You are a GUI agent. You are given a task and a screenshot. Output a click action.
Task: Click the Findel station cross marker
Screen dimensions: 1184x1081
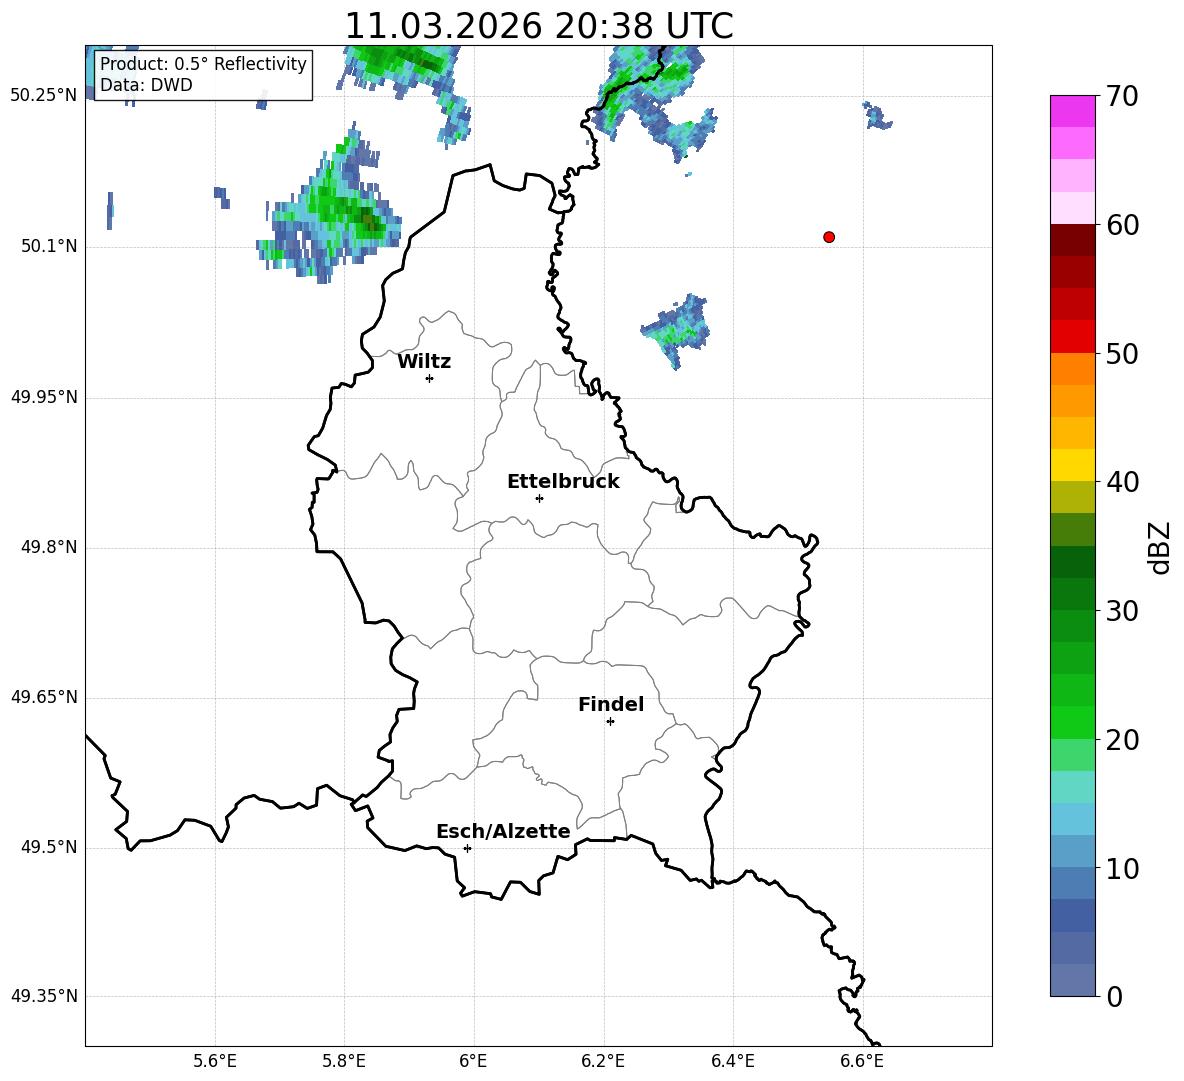click(610, 721)
